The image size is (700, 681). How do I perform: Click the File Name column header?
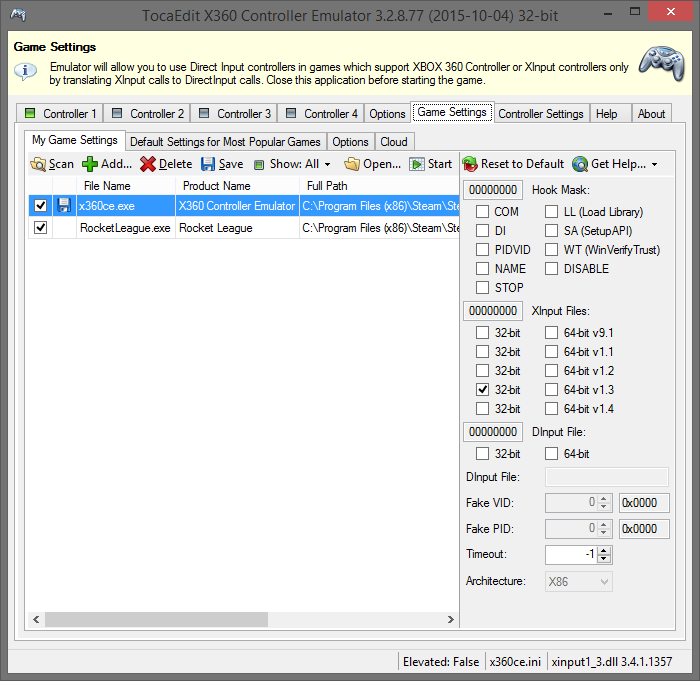click(x=126, y=186)
